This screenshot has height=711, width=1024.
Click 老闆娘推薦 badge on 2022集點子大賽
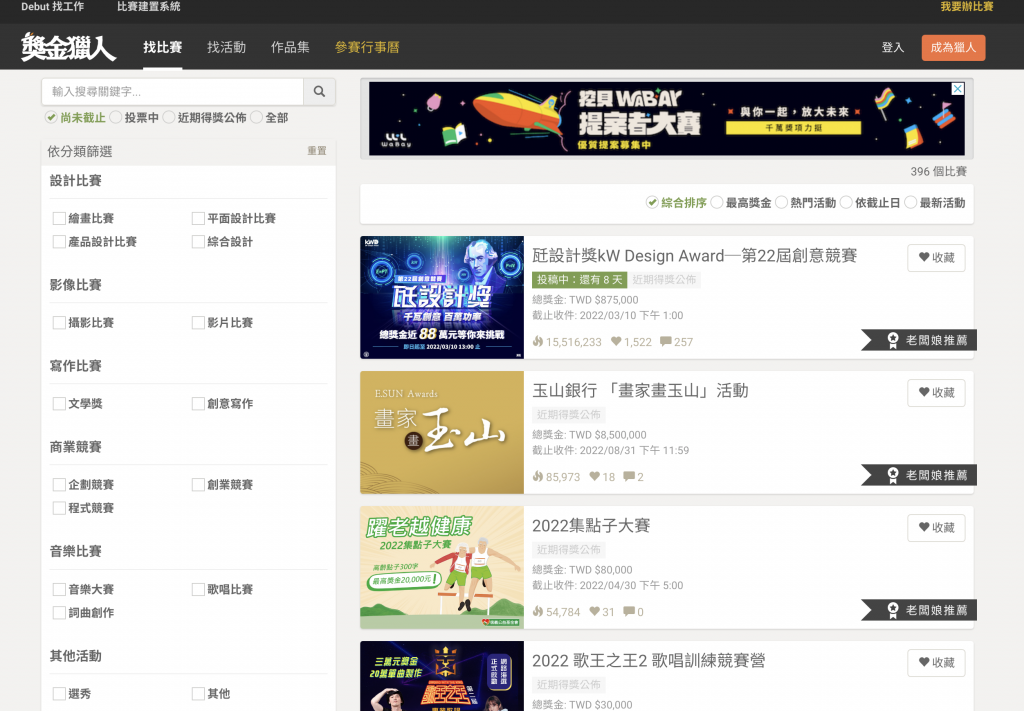click(919, 610)
